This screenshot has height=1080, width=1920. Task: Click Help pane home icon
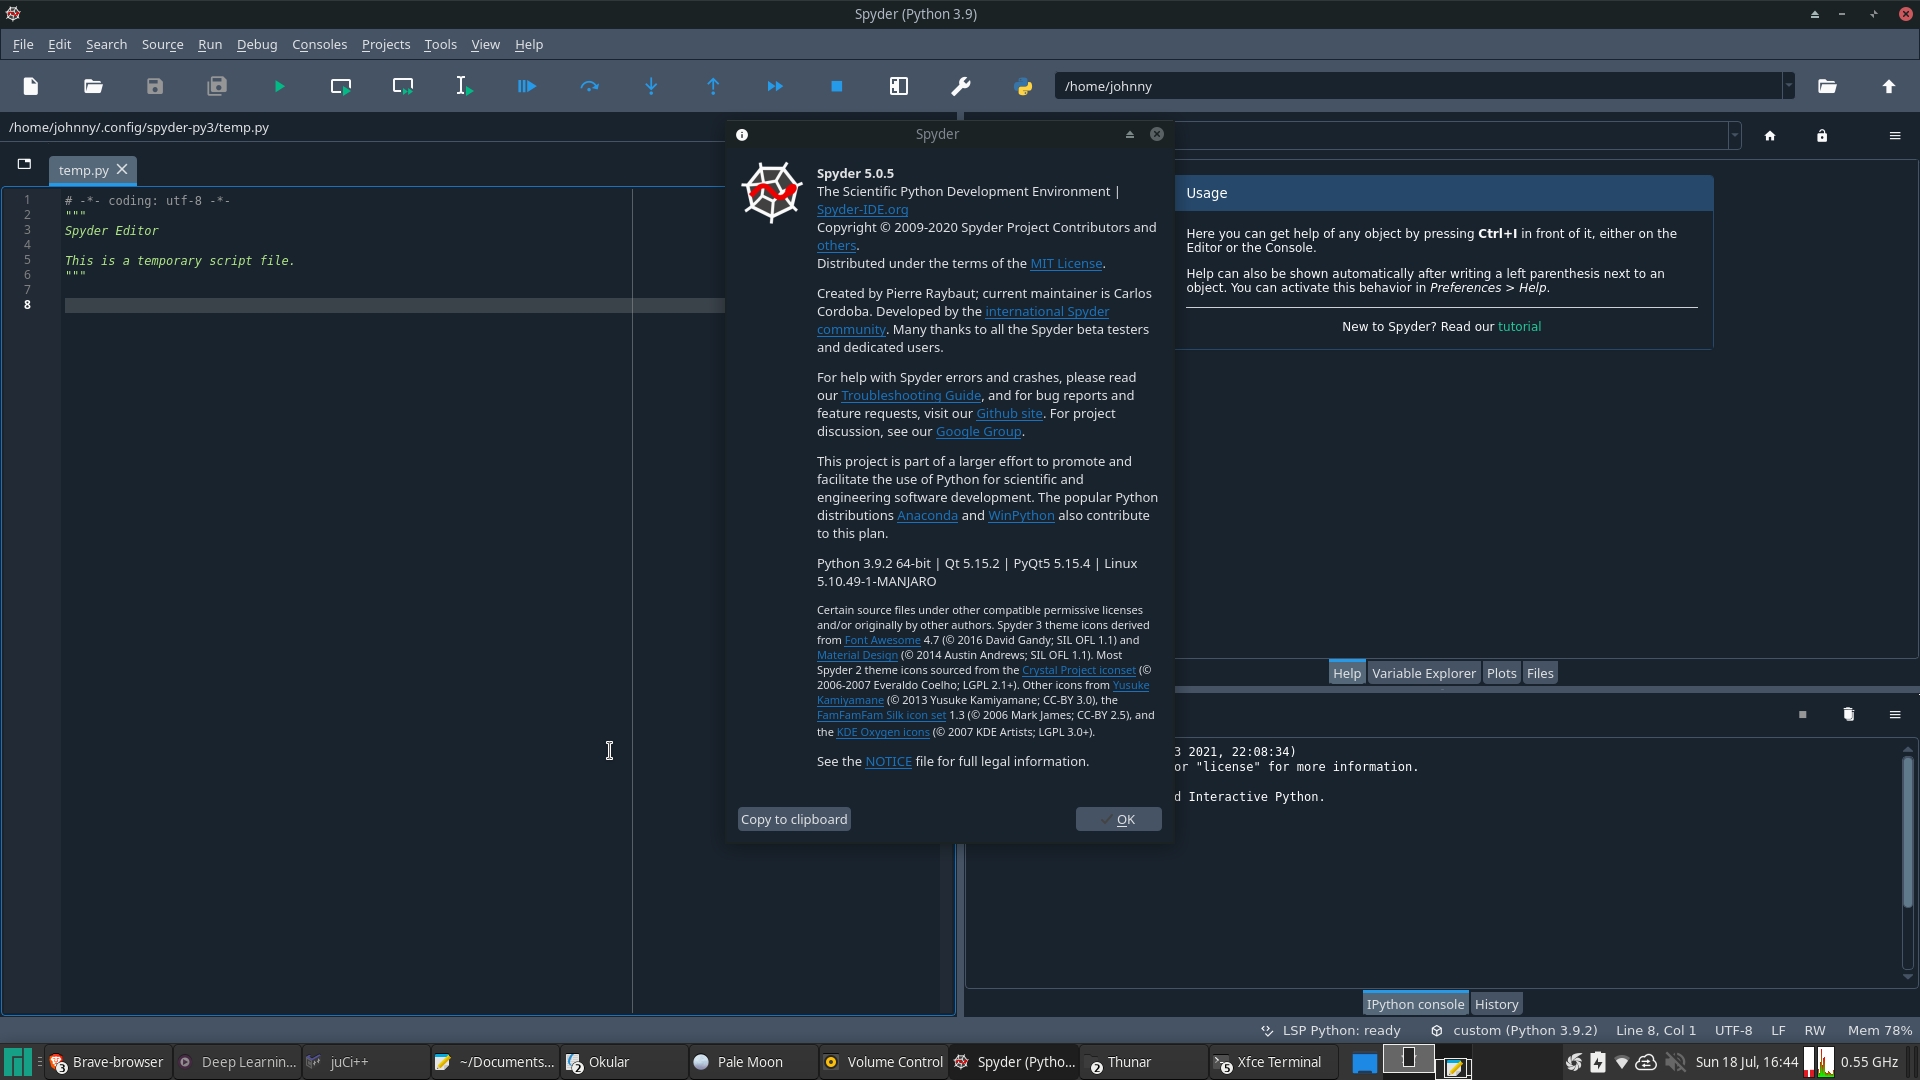[1770, 135]
